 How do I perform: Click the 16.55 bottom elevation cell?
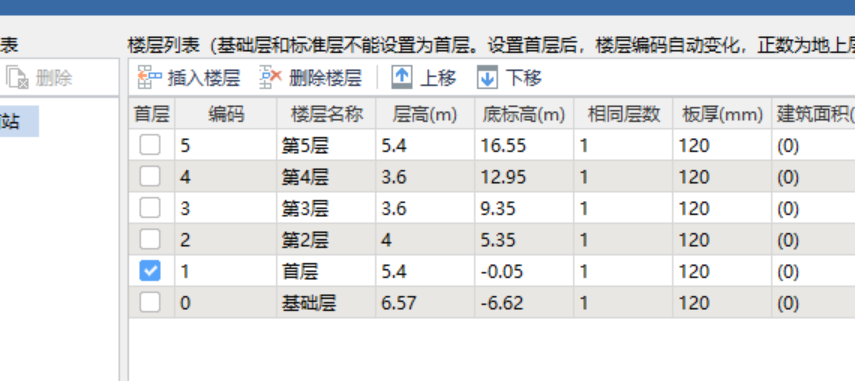[524, 146]
